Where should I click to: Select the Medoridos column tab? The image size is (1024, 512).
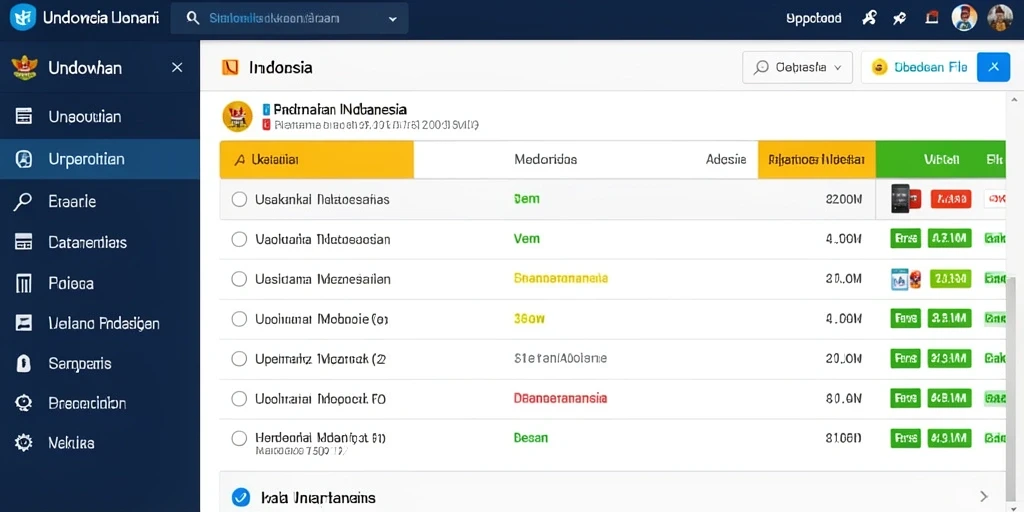click(545, 159)
